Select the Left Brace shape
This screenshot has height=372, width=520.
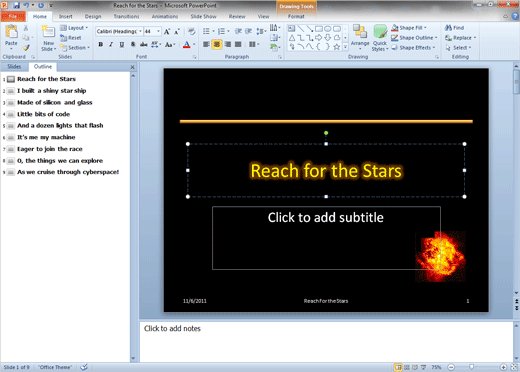319,47
